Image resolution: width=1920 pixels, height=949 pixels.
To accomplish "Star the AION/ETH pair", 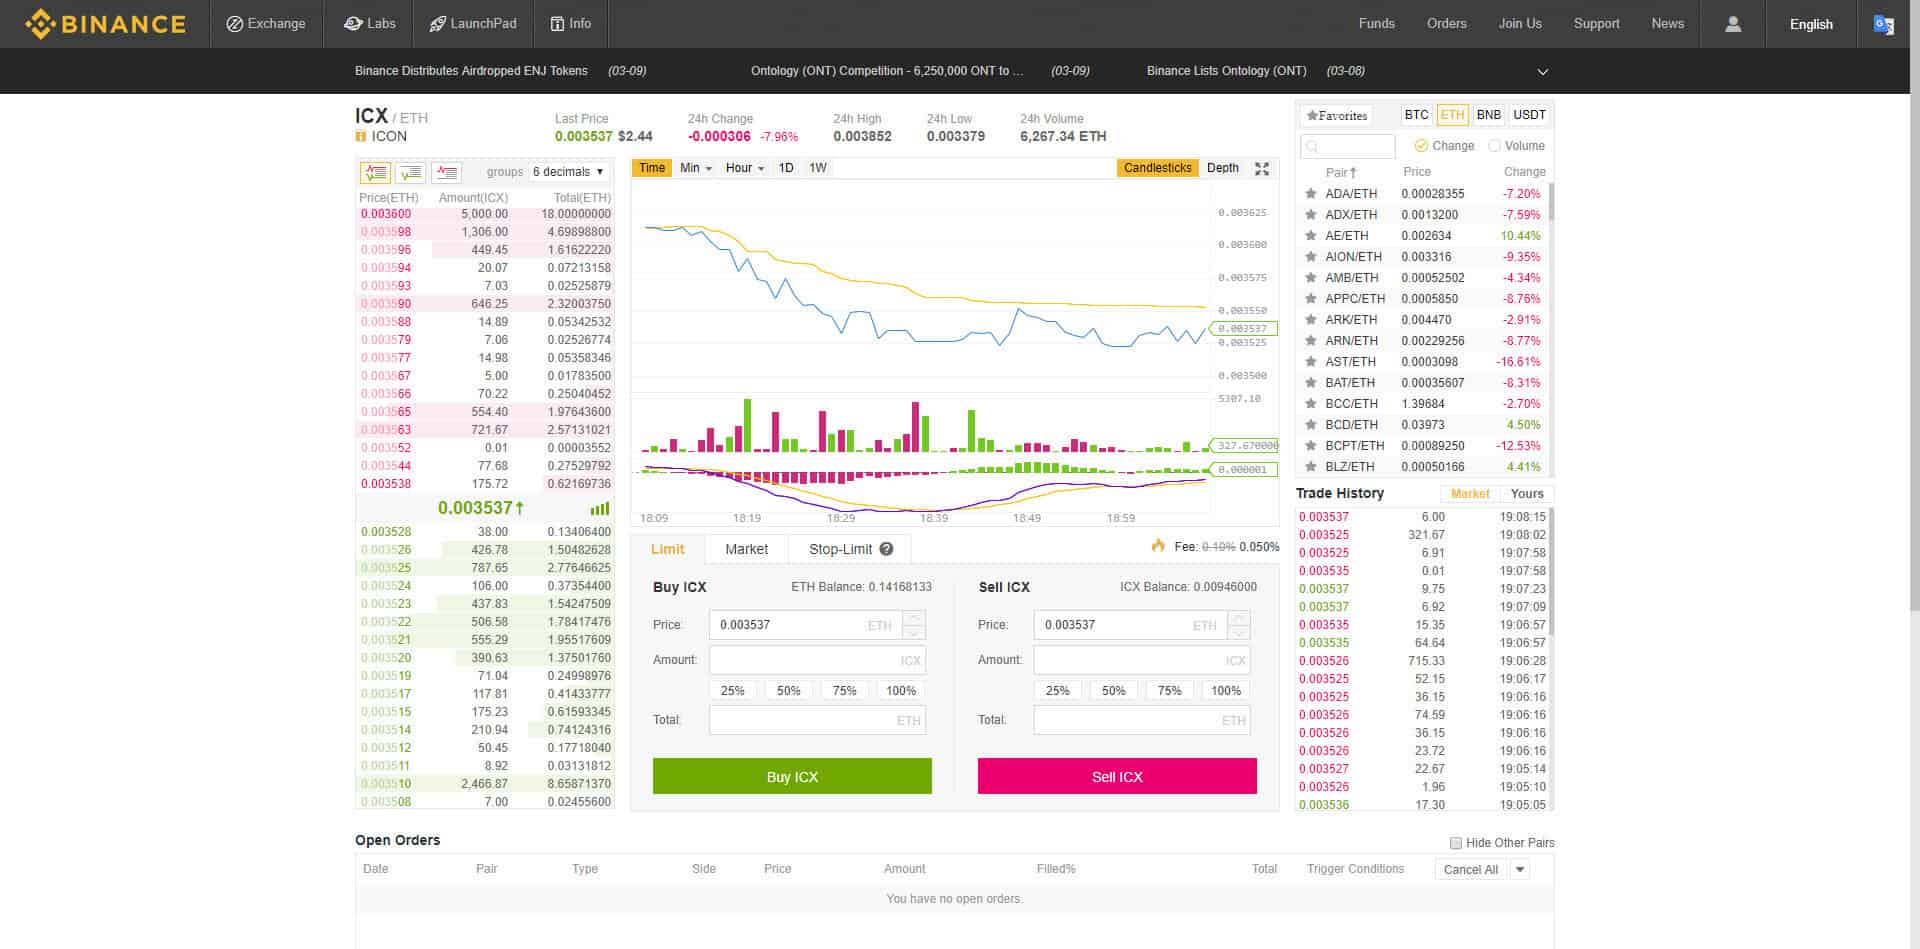I will (x=1310, y=257).
